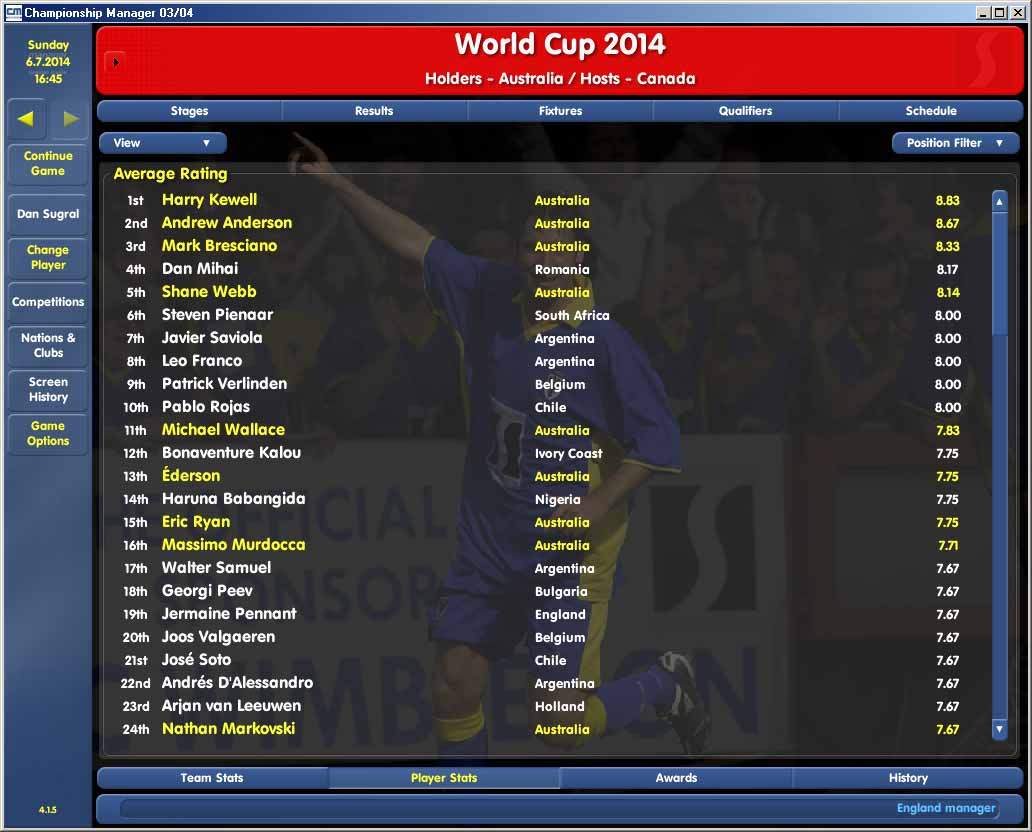Go back with the left arrow
The image size is (1032, 832).
[x=26, y=118]
